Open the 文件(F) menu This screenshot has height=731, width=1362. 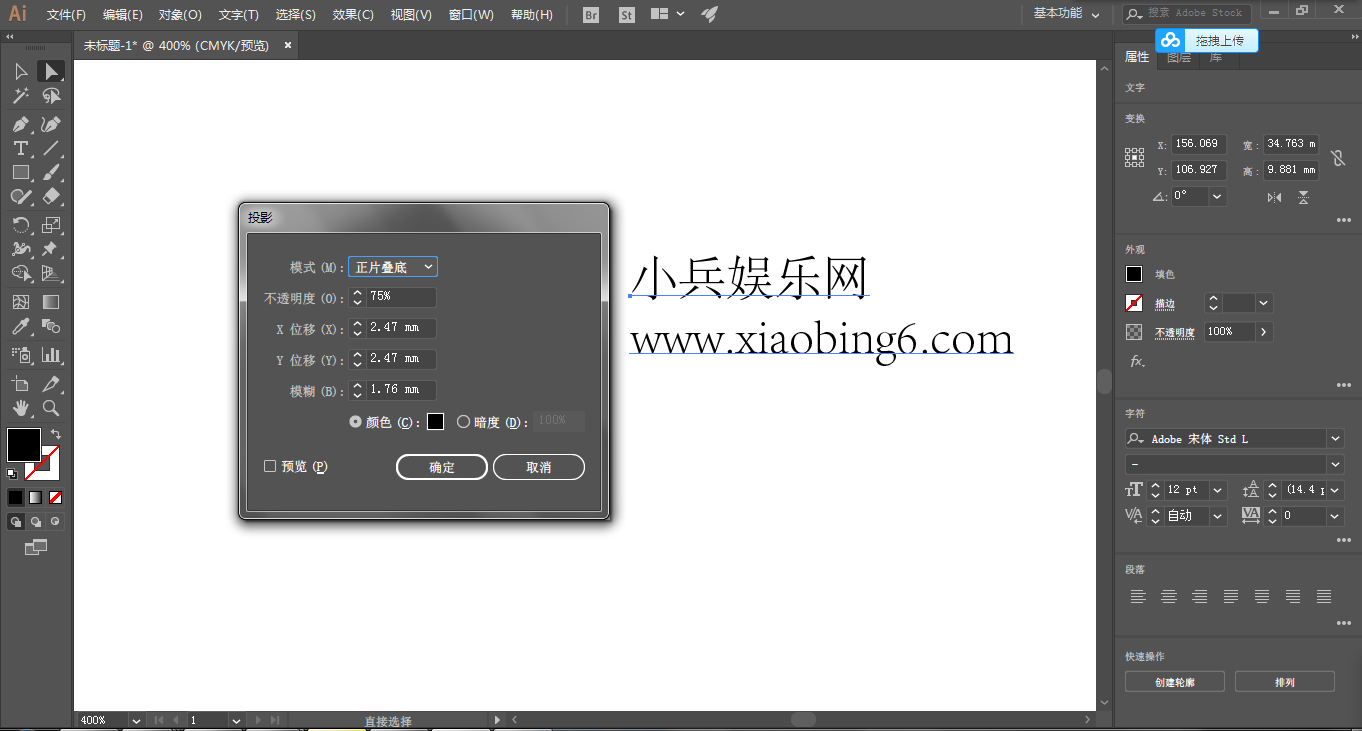(66, 15)
